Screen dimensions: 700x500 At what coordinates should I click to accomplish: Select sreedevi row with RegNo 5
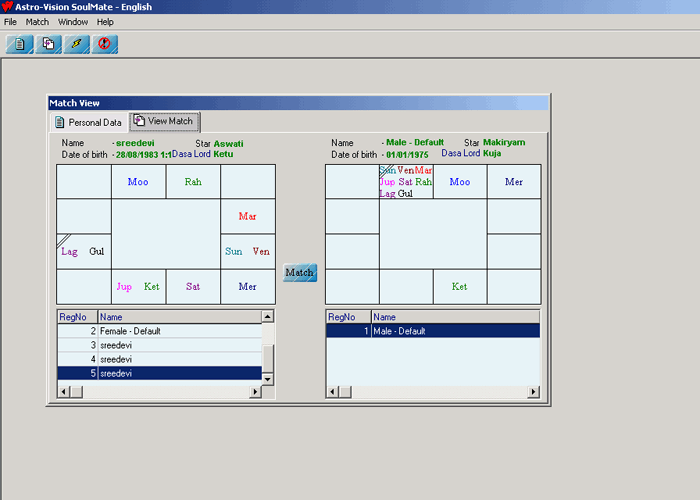click(x=160, y=373)
